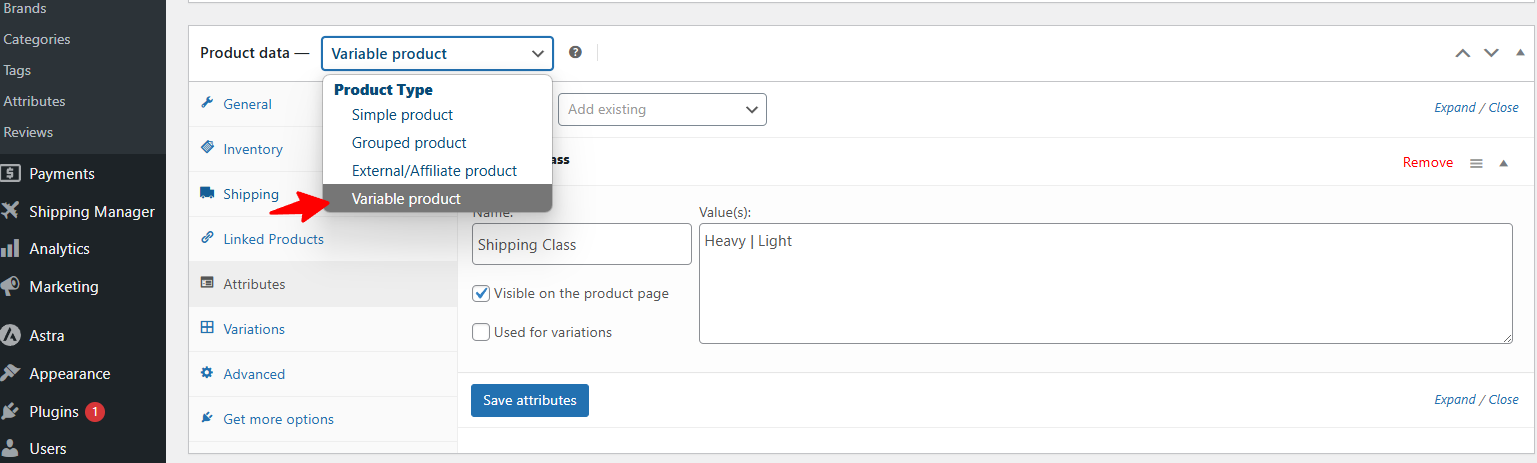Move Product data panel down
The height and width of the screenshot is (463, 1537).
coord(1491,53)
